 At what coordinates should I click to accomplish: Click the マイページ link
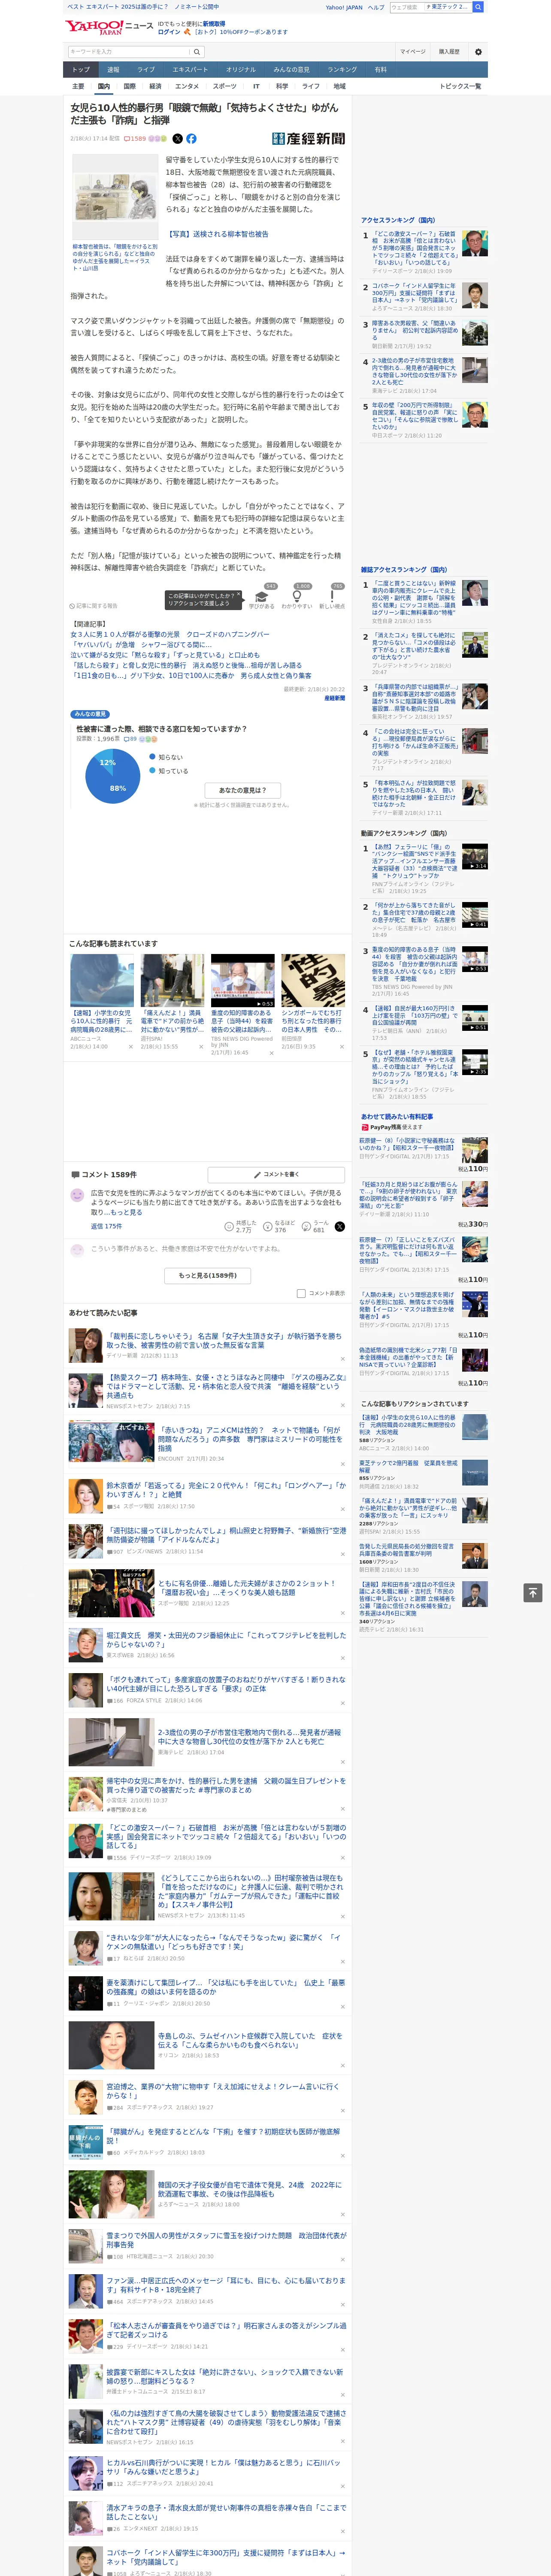413,51
